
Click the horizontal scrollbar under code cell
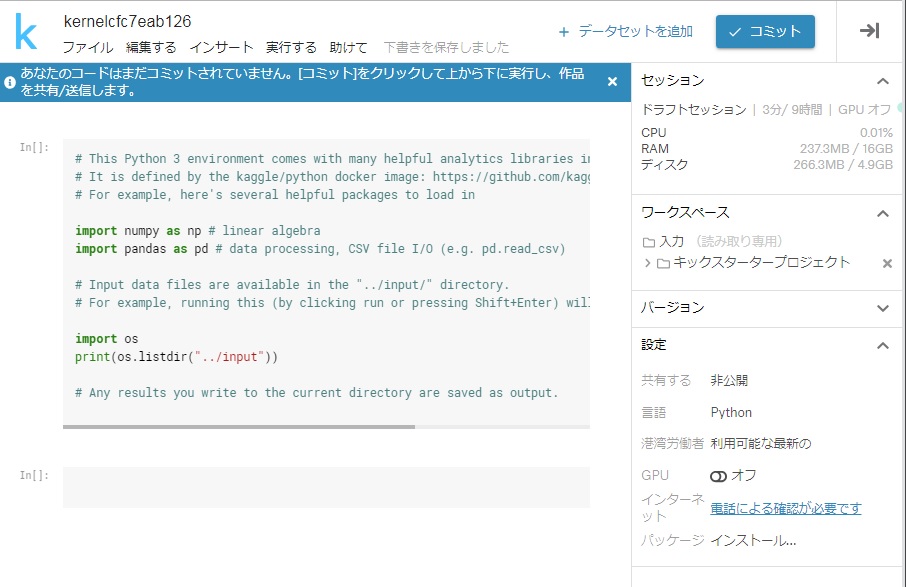(x=239, y=427)
